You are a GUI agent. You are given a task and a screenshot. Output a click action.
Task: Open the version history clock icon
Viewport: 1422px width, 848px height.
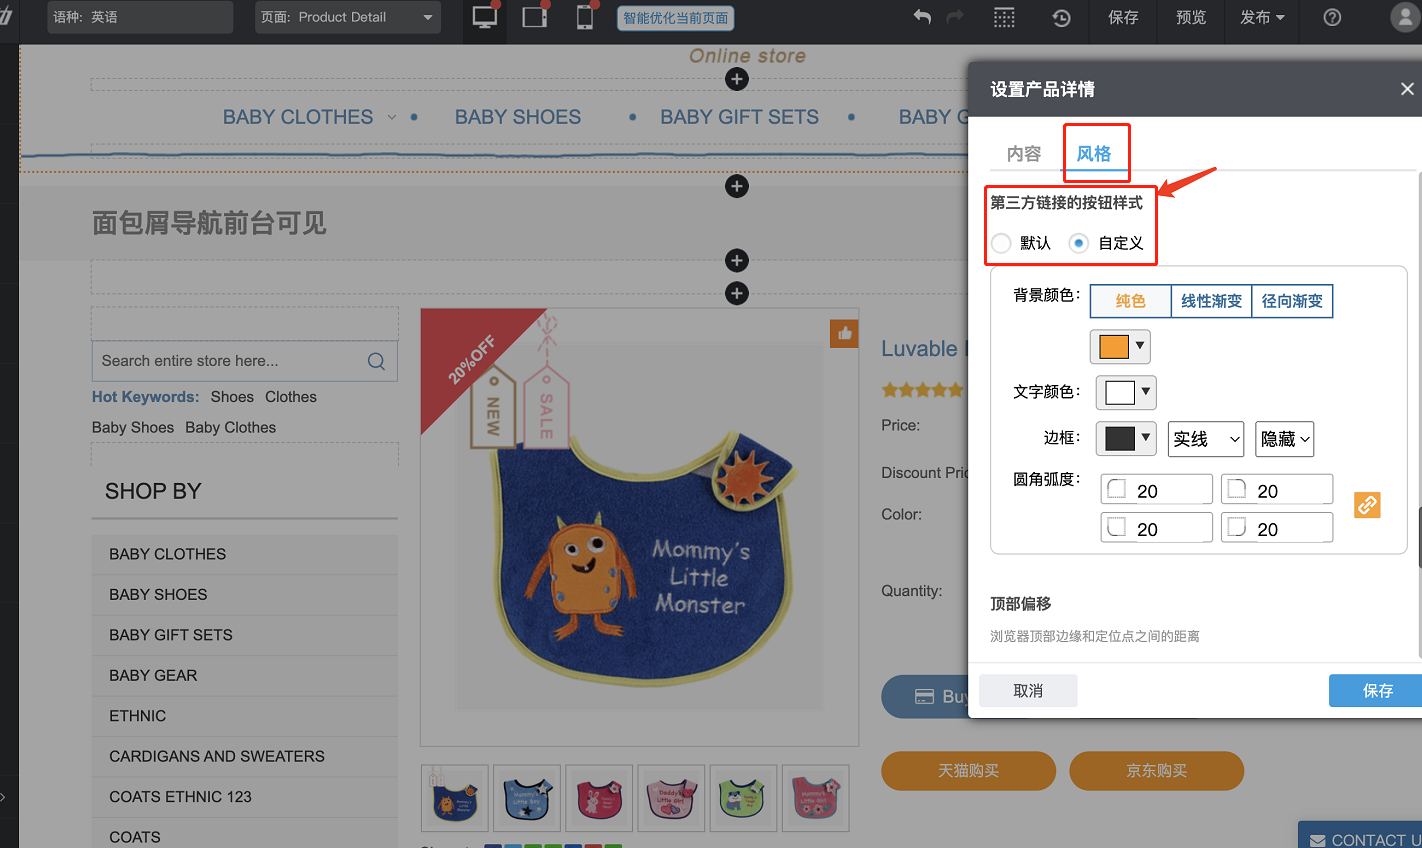[x=1061, y=18]
